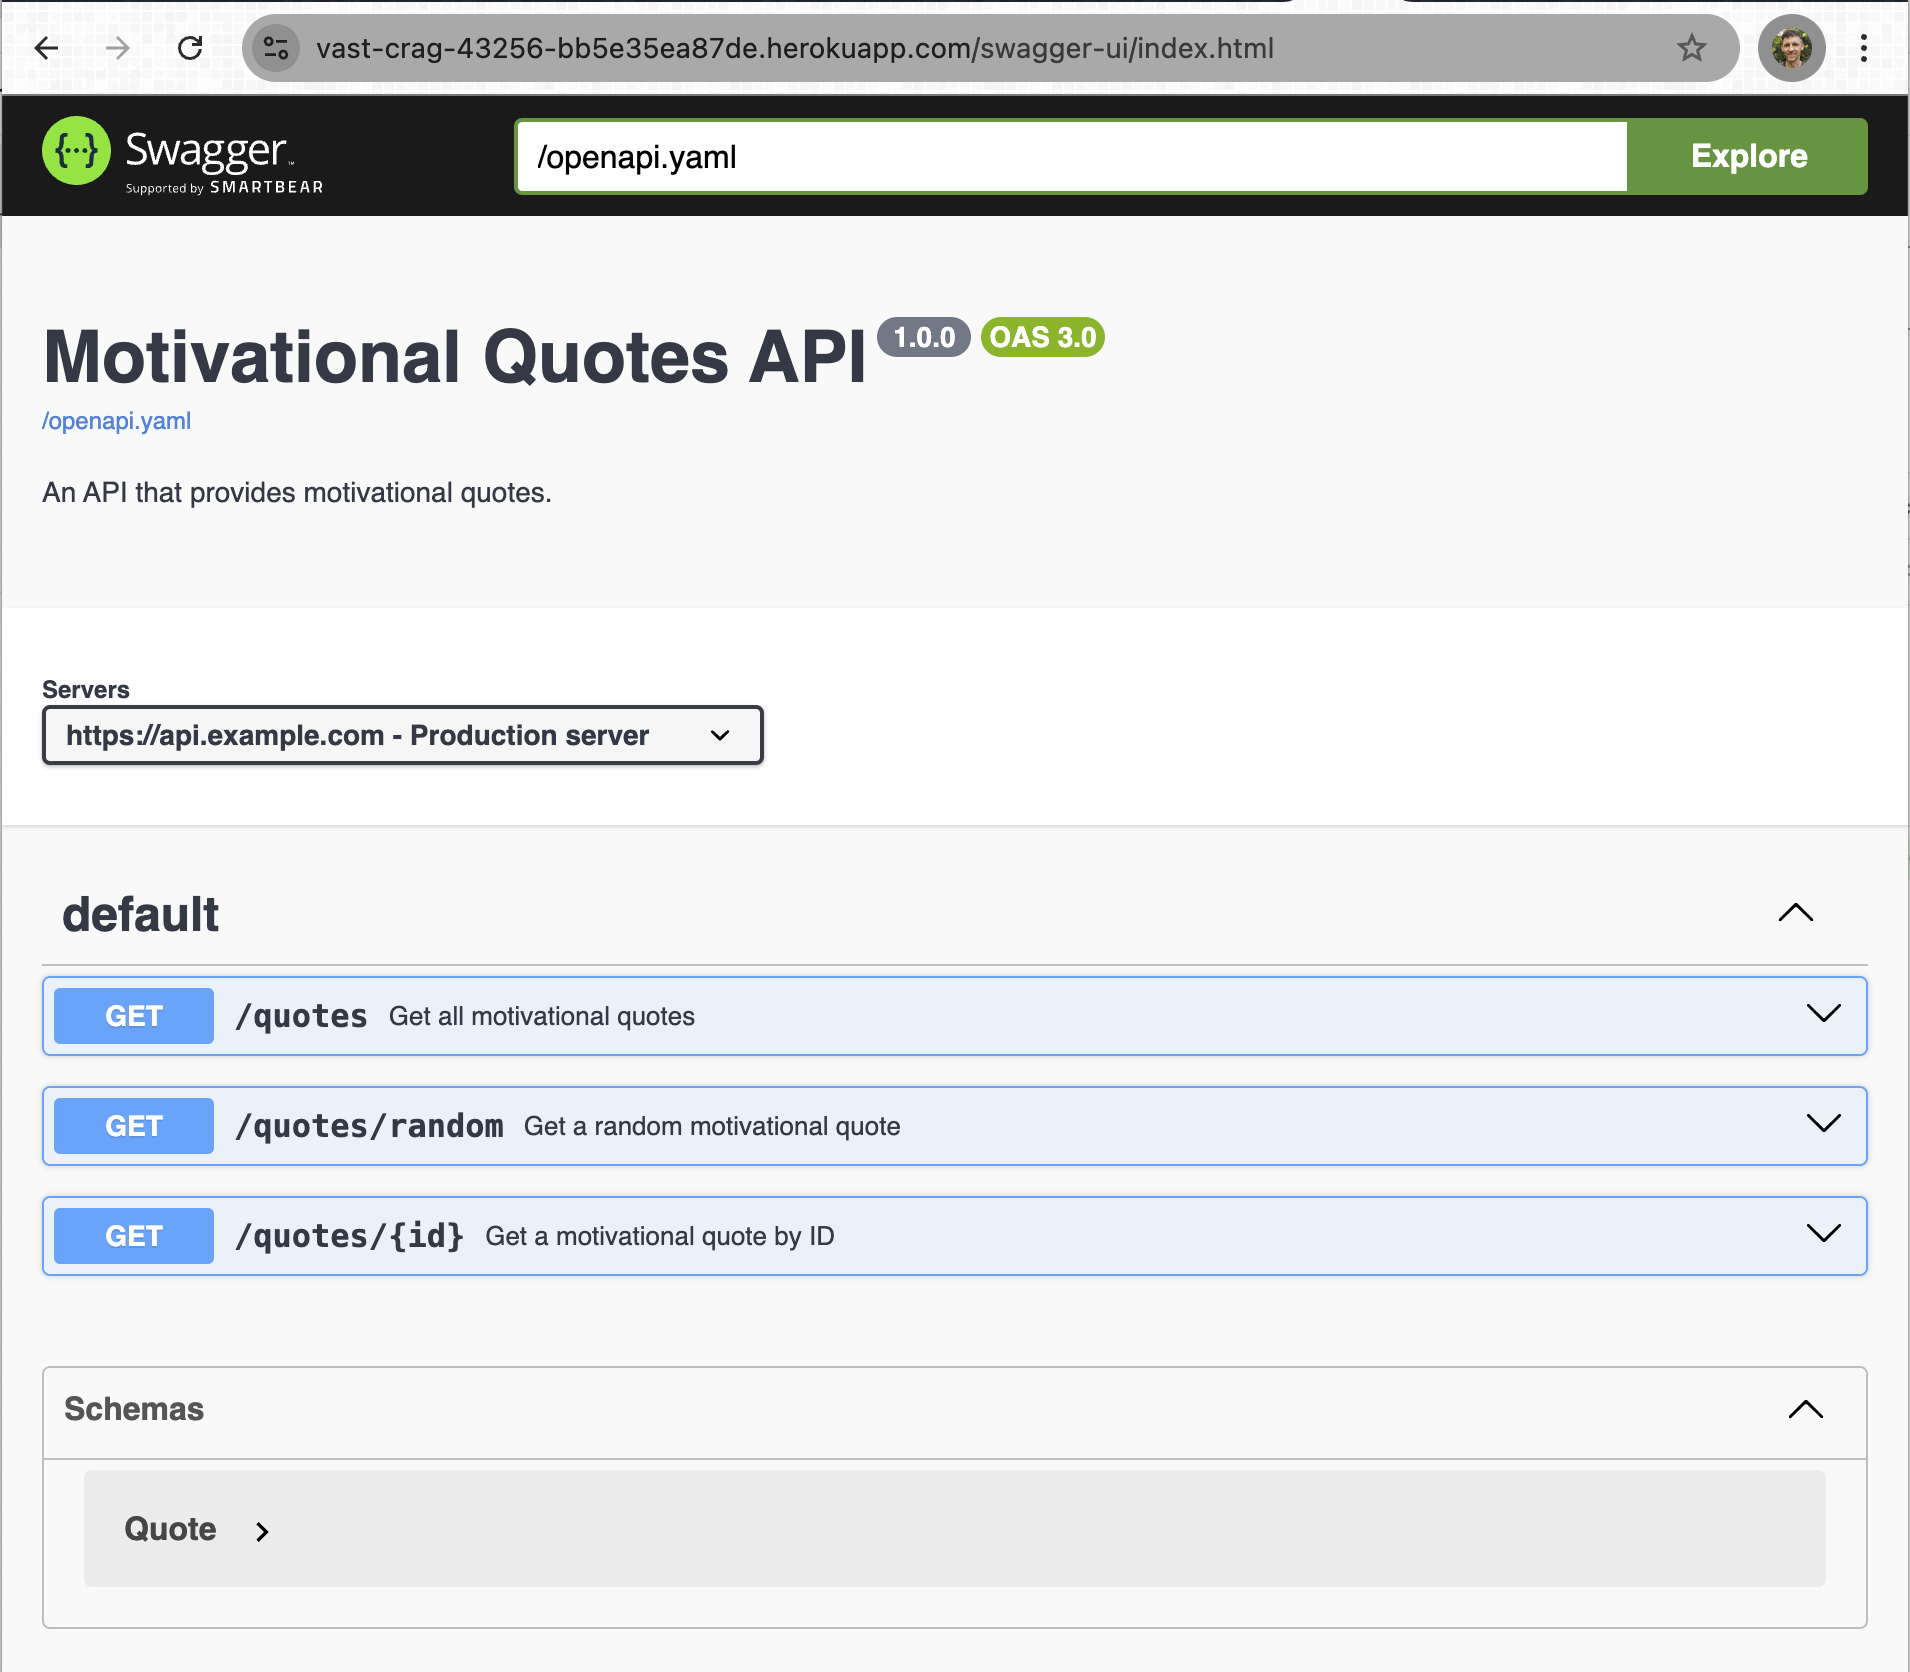Viewport: 1910px width, 1672px height.
Task: Click the browser address bar URL
Action: 795,48
